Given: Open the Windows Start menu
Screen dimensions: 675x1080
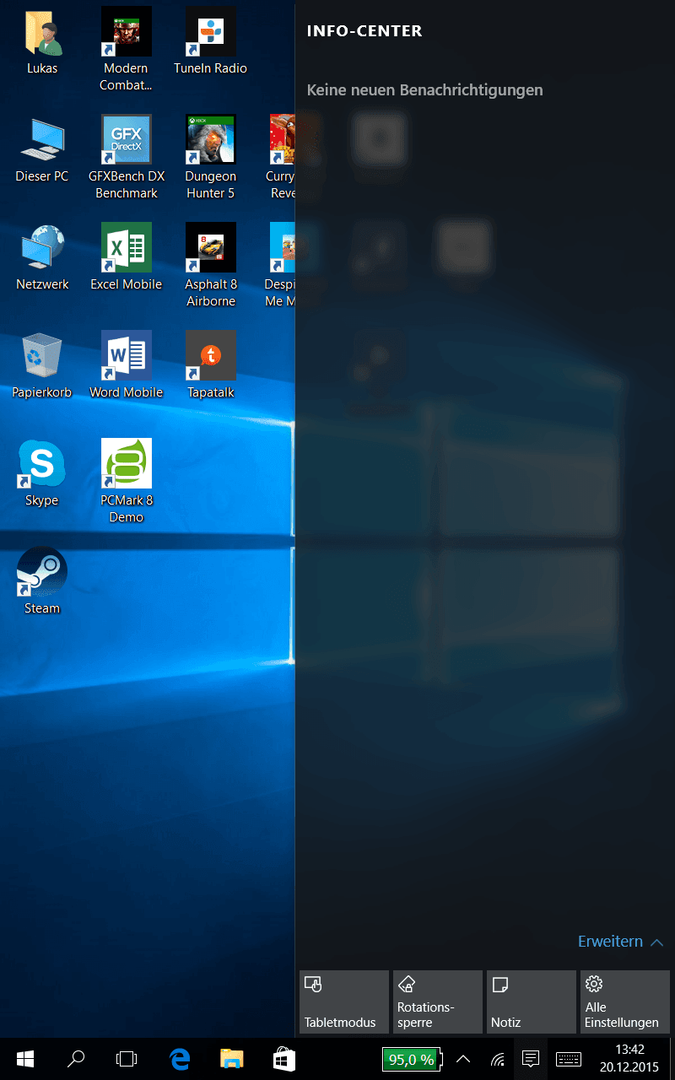Looking at the screenshot, I should [25, 1059].
